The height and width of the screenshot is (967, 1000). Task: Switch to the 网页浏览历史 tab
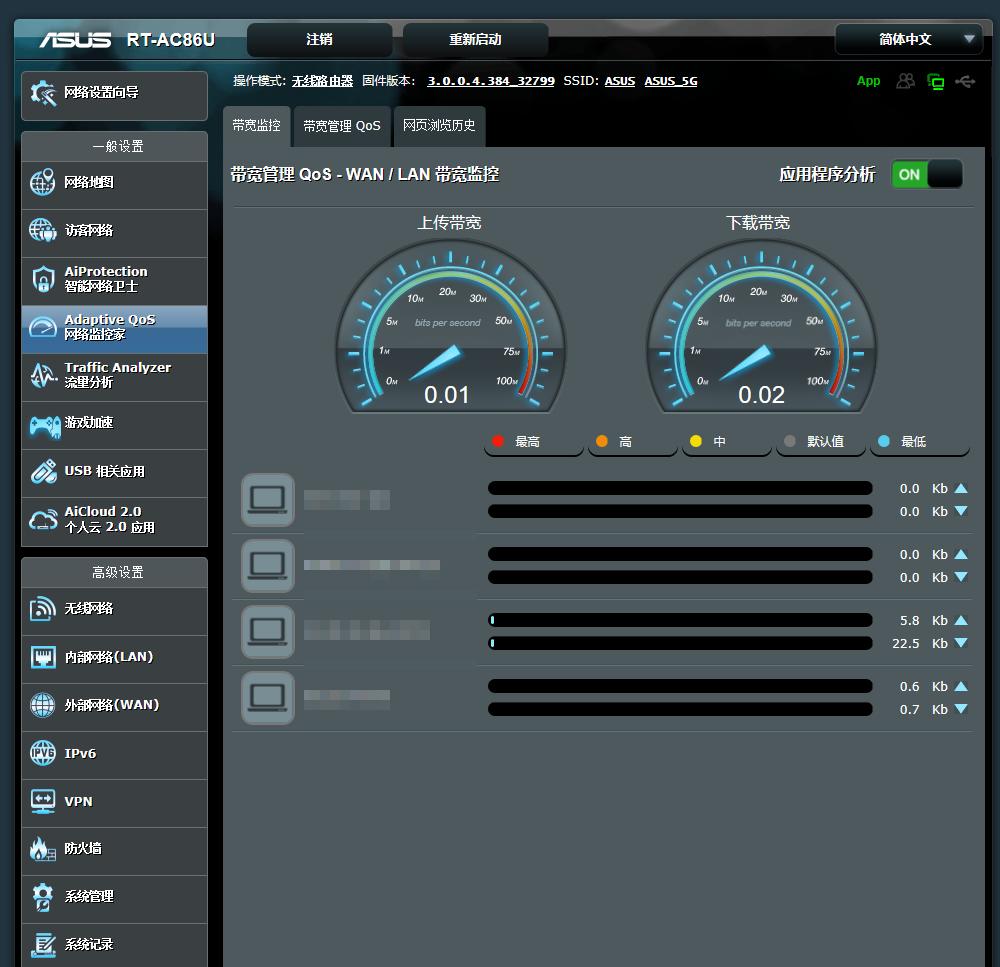tap(439, 126)
